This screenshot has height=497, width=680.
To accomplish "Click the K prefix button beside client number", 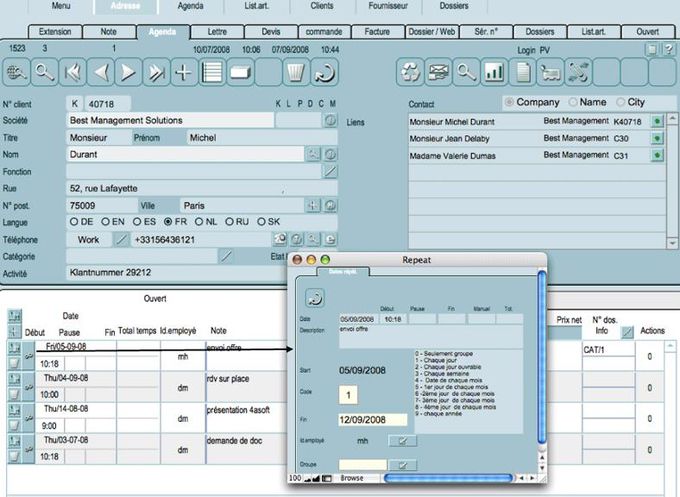I will (75, 104).
